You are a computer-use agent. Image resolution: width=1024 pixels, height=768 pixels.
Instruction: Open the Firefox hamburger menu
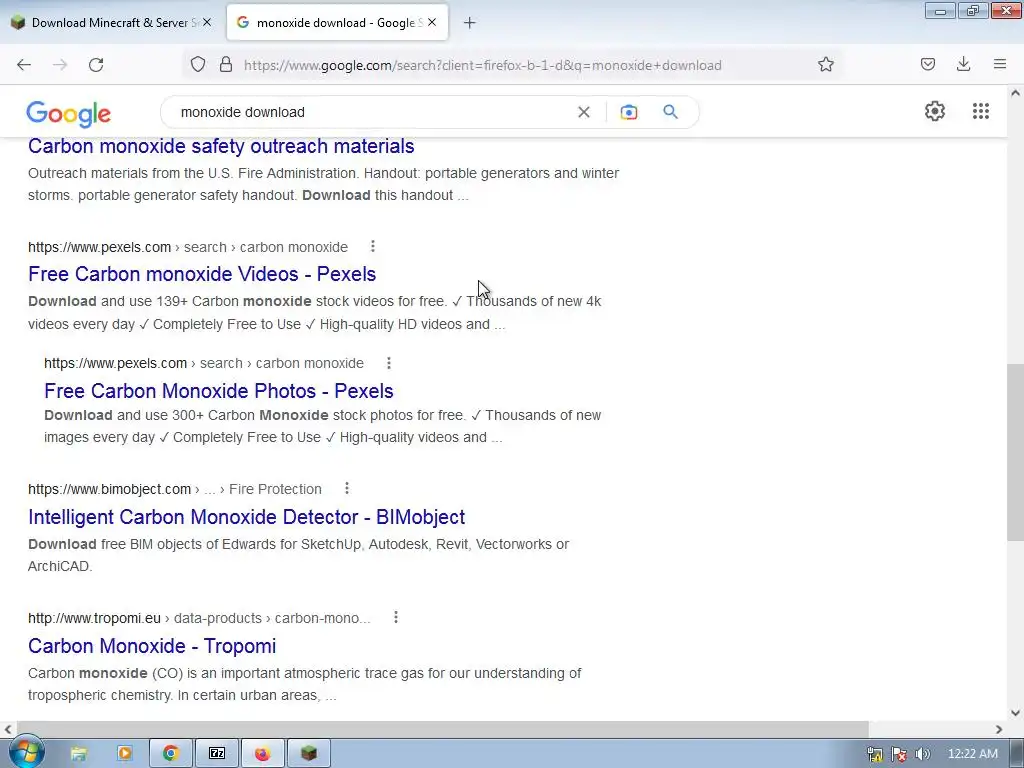tap(999, 64)
